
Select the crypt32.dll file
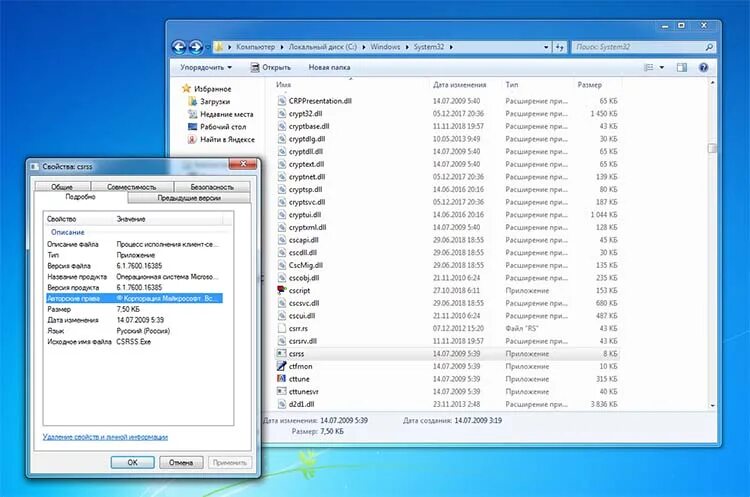coord(305,114)
